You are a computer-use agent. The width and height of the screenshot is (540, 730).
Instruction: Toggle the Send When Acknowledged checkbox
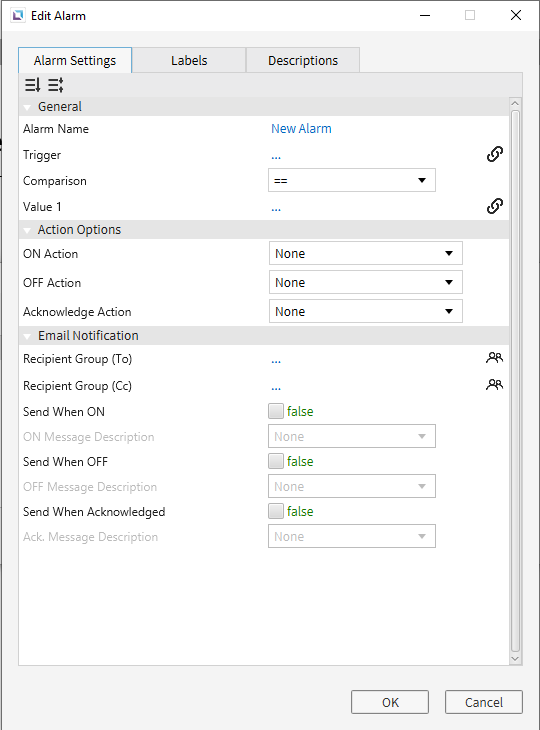(x=276, y=511)
